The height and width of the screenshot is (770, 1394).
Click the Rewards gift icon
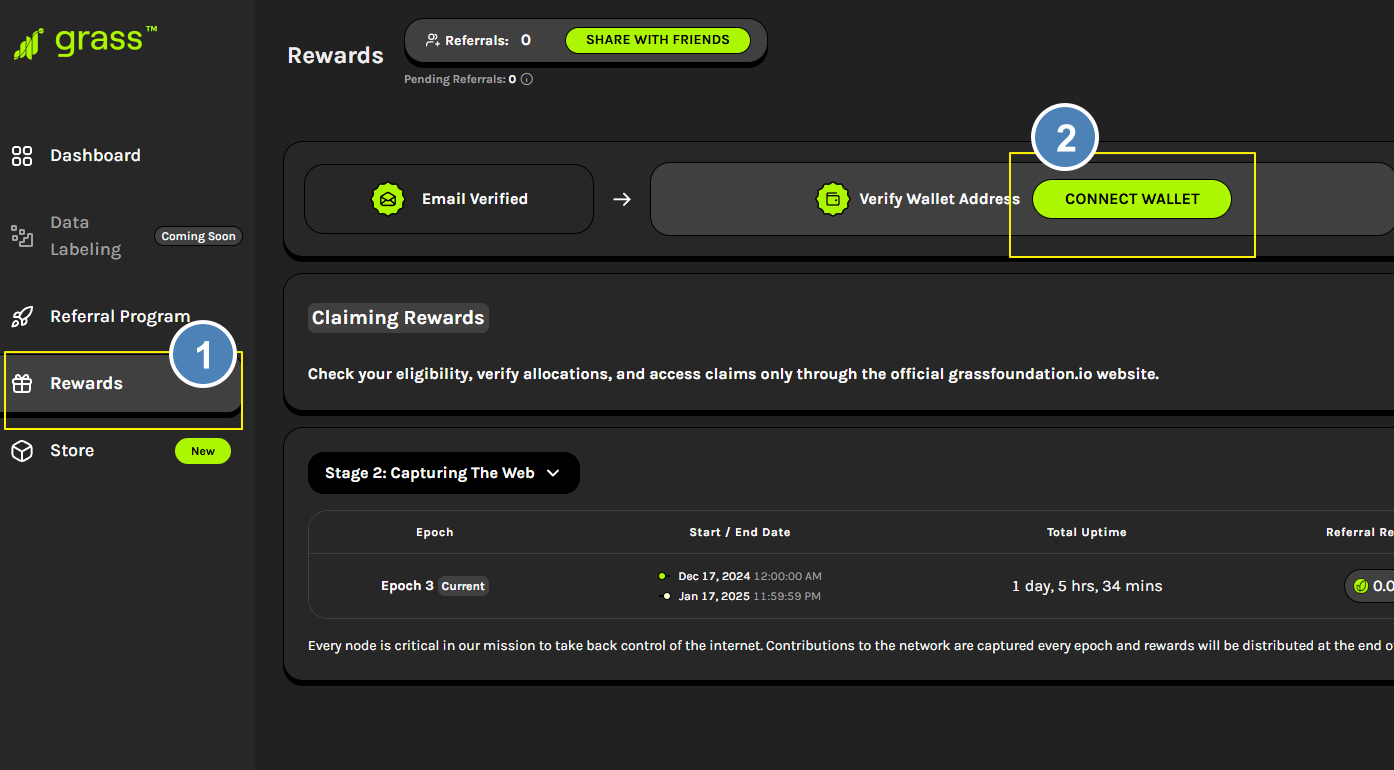[22, 383]
